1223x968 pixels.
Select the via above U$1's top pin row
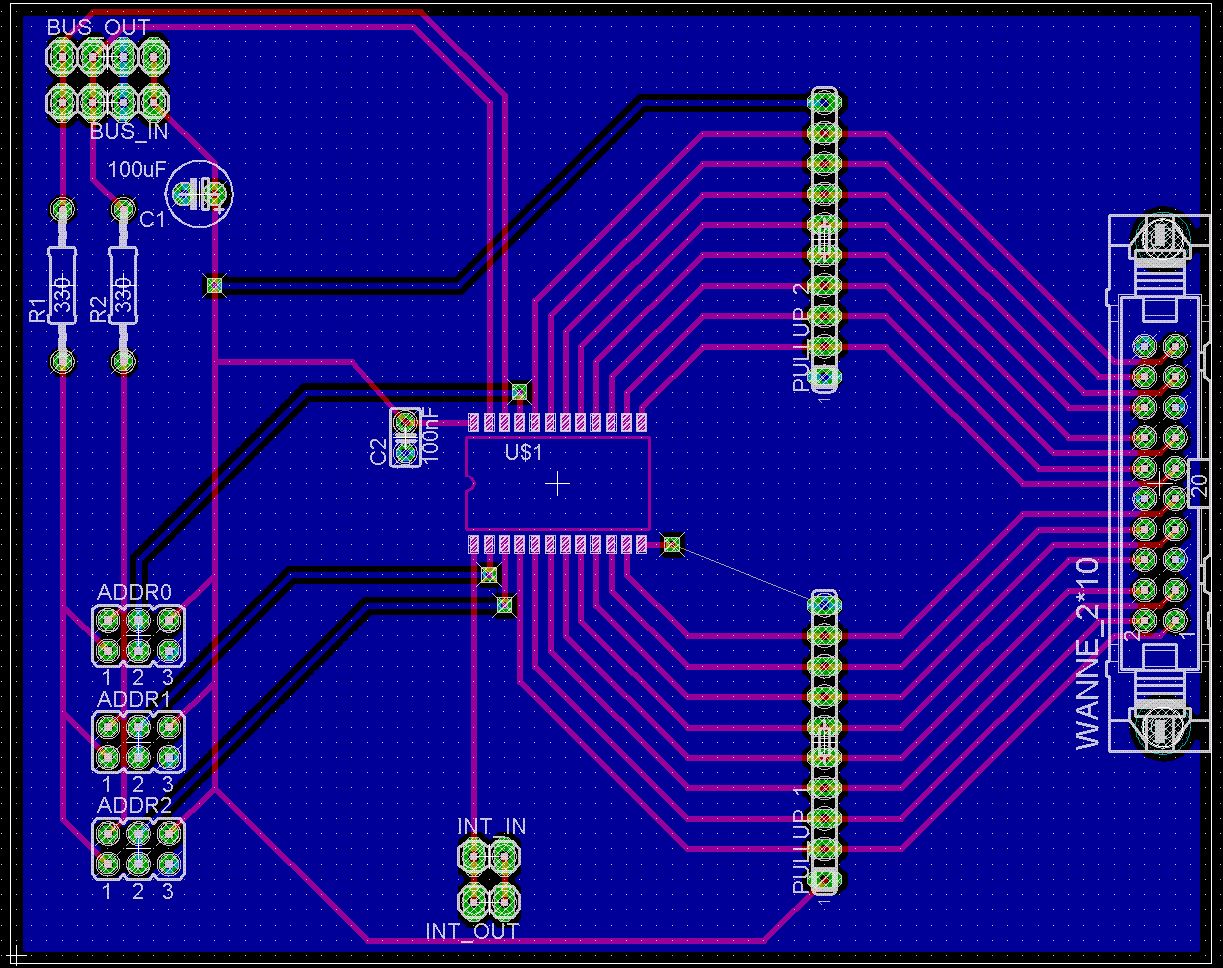[x=518, y=391]
